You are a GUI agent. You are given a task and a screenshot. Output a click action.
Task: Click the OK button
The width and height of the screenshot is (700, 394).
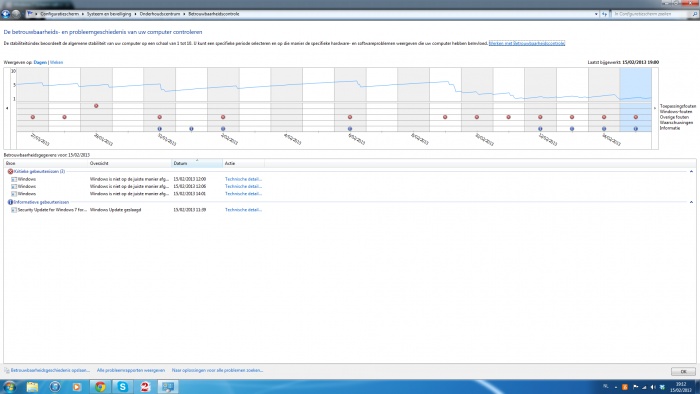tap(683, 371)
